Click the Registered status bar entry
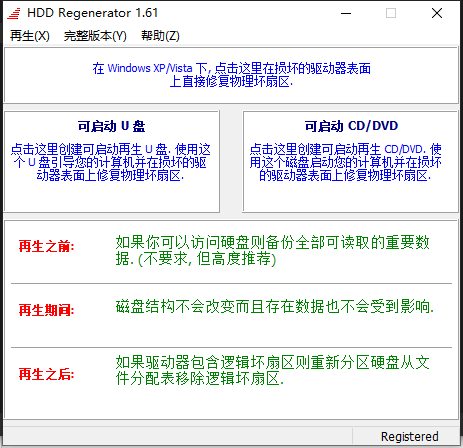463x448 pixels. pos(410,436)
